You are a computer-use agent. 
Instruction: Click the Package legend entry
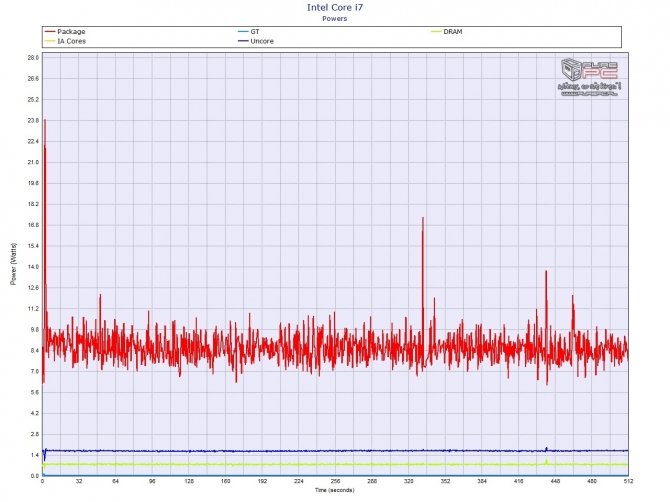tap(65, 32)
